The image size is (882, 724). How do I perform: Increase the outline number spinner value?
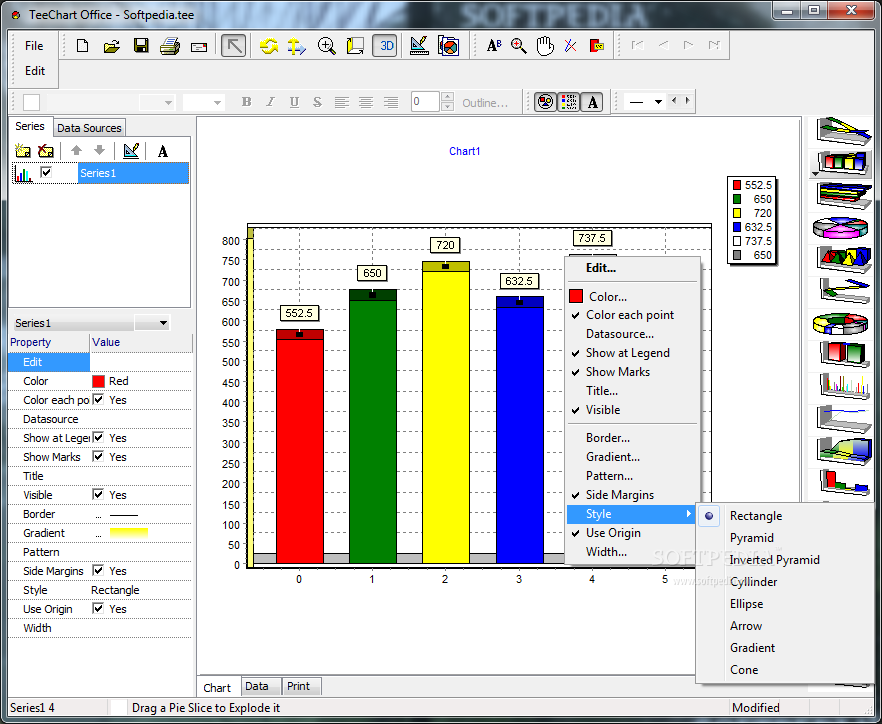pos(448,97)
